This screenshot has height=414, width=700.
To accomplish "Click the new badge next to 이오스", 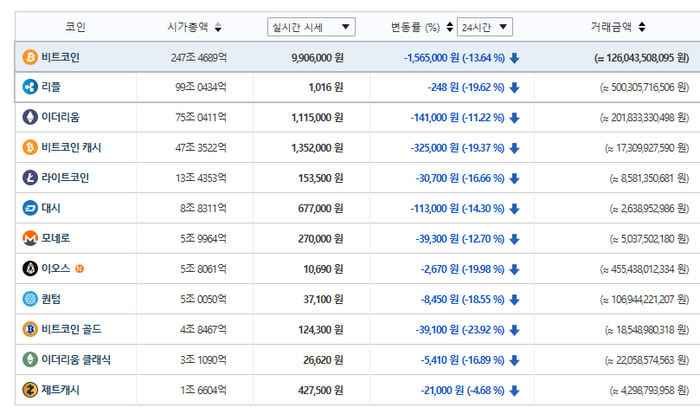I will coord(79,269).
